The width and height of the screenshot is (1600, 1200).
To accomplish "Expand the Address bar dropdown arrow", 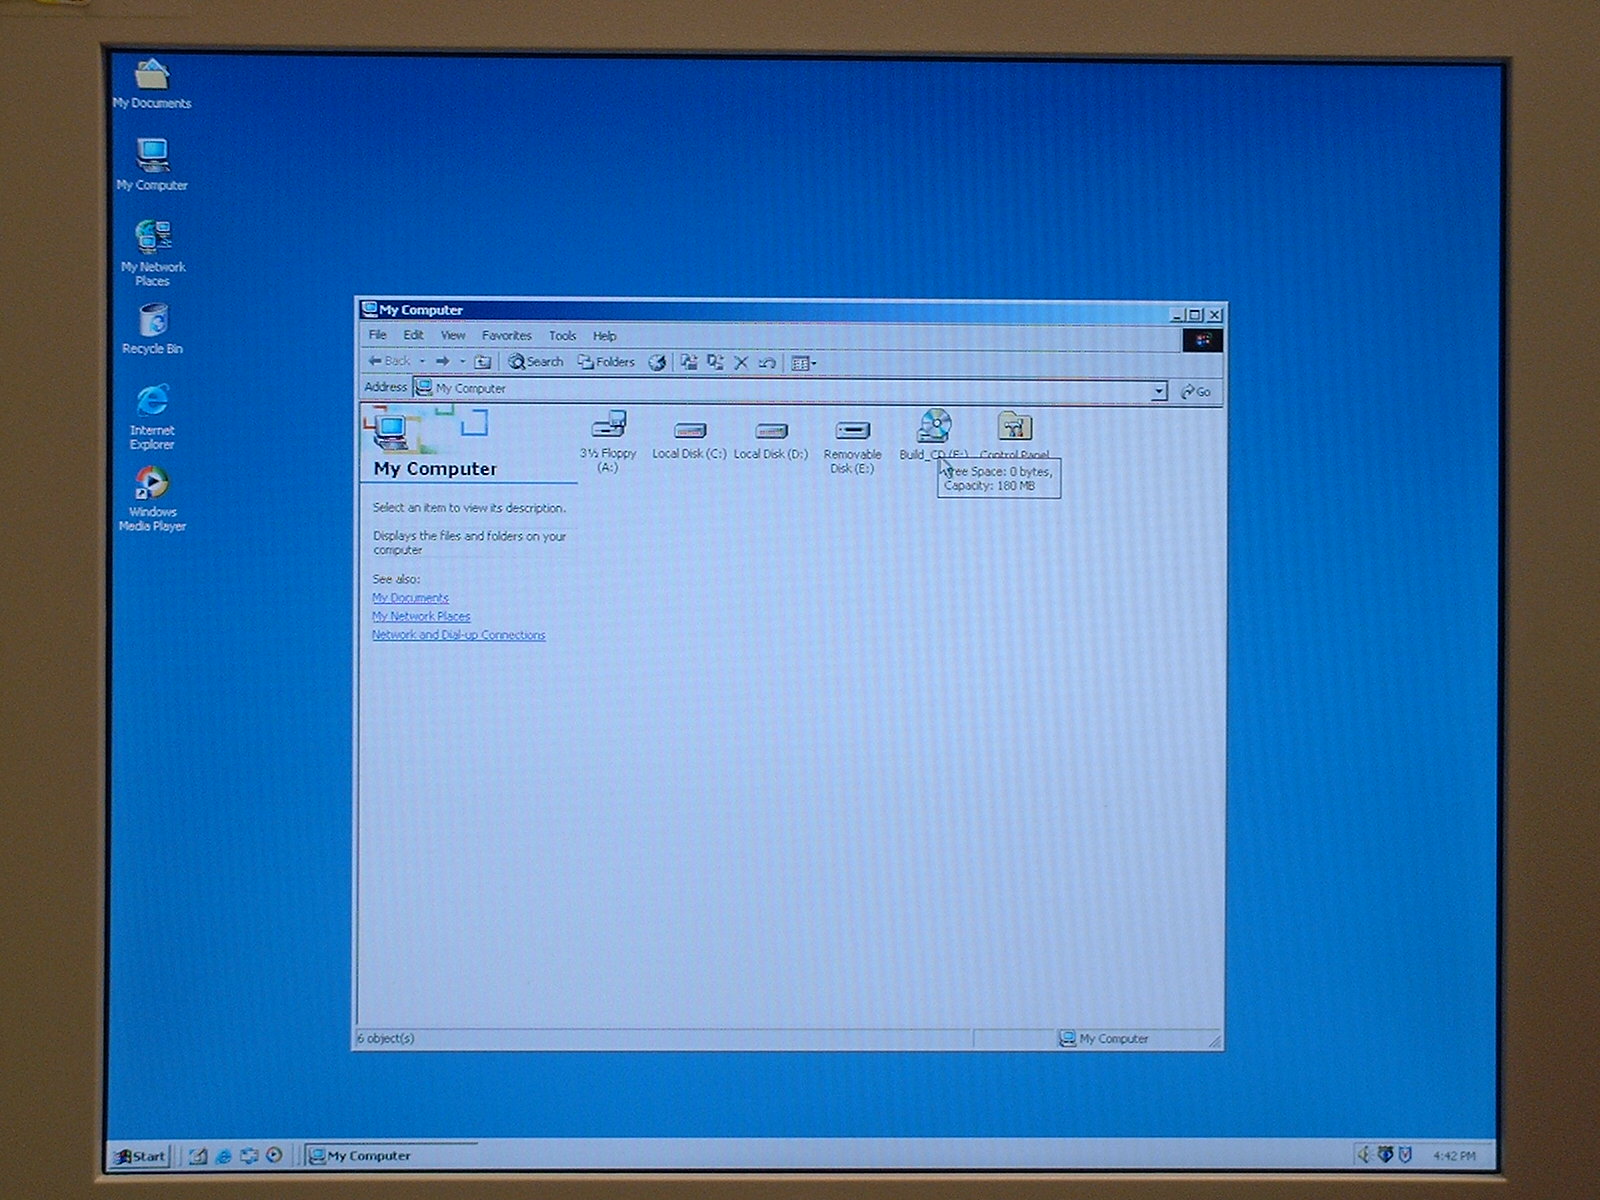I will point(1158,391).
